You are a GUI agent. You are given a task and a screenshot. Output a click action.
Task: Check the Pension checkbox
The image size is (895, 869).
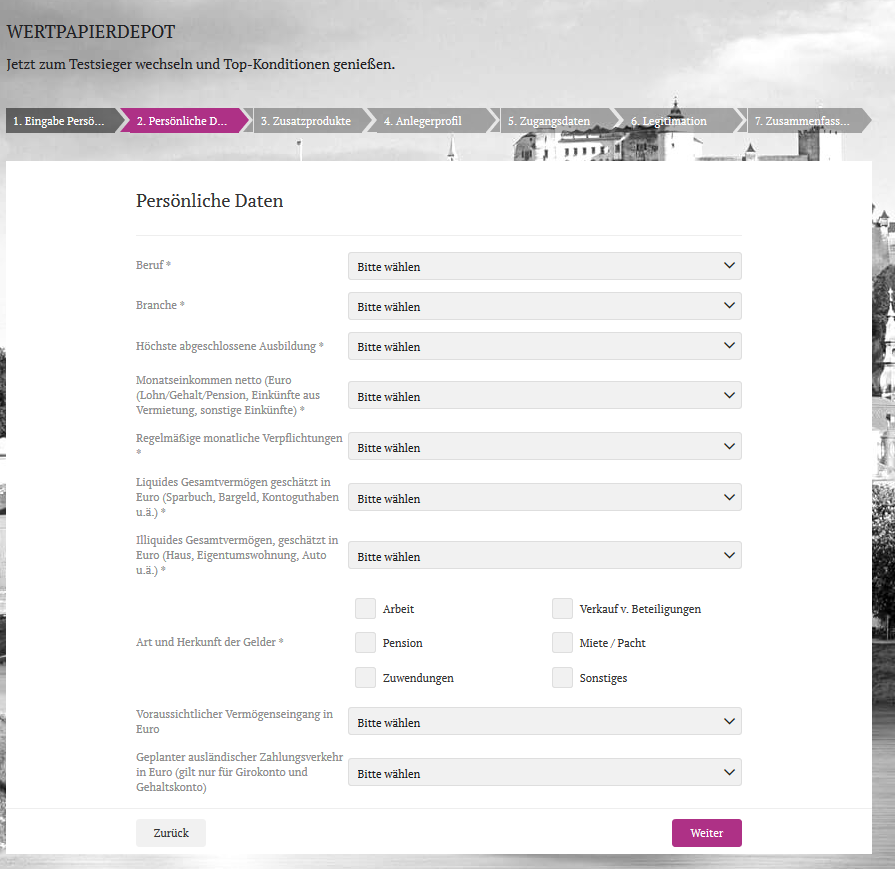(365, 642)
